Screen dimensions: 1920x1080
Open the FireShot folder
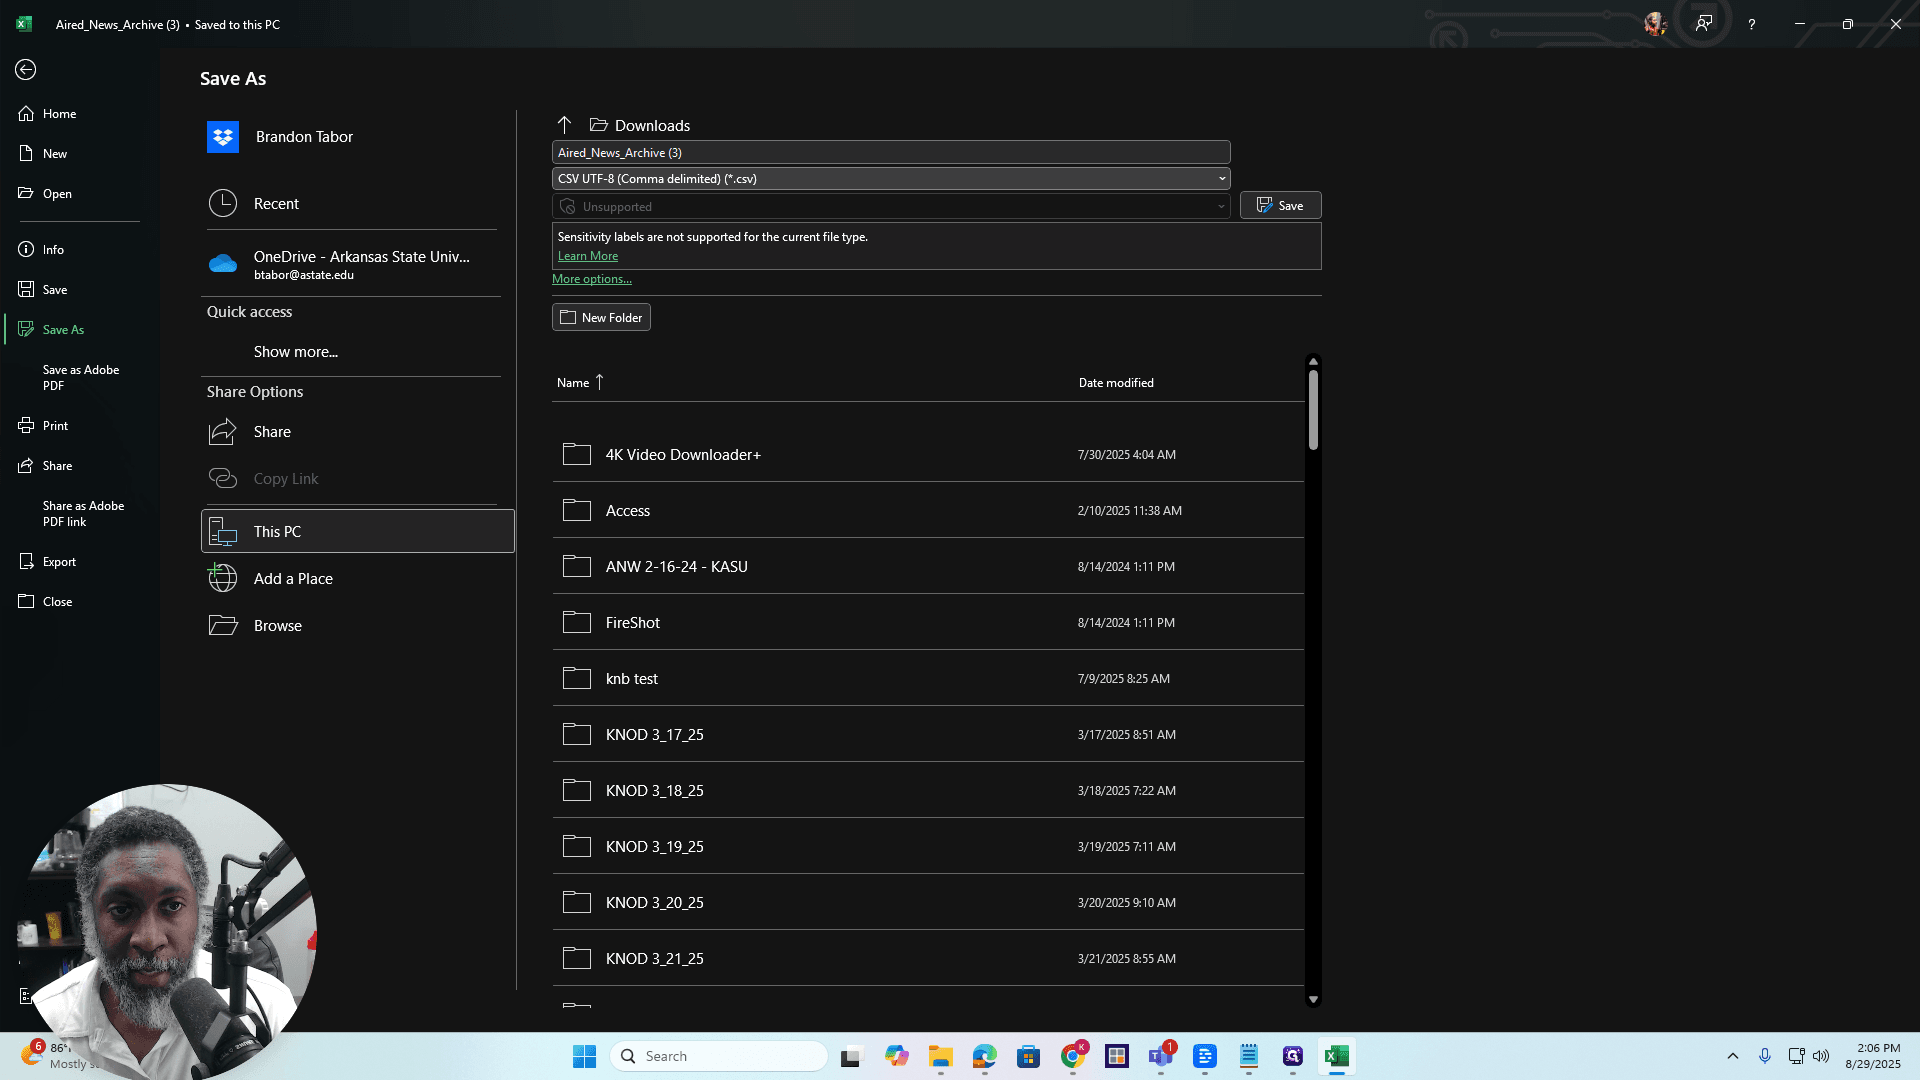928,623
